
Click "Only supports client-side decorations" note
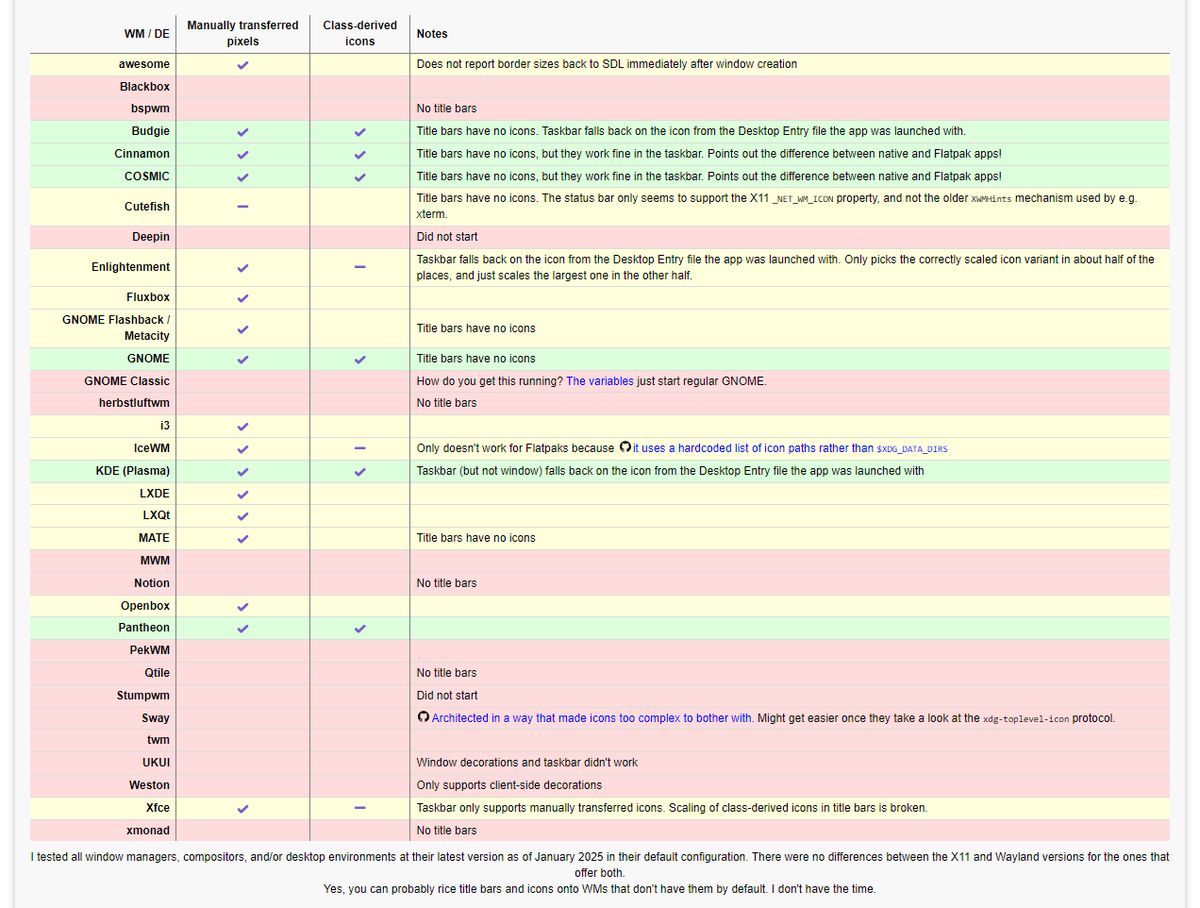tap(509, 785)
